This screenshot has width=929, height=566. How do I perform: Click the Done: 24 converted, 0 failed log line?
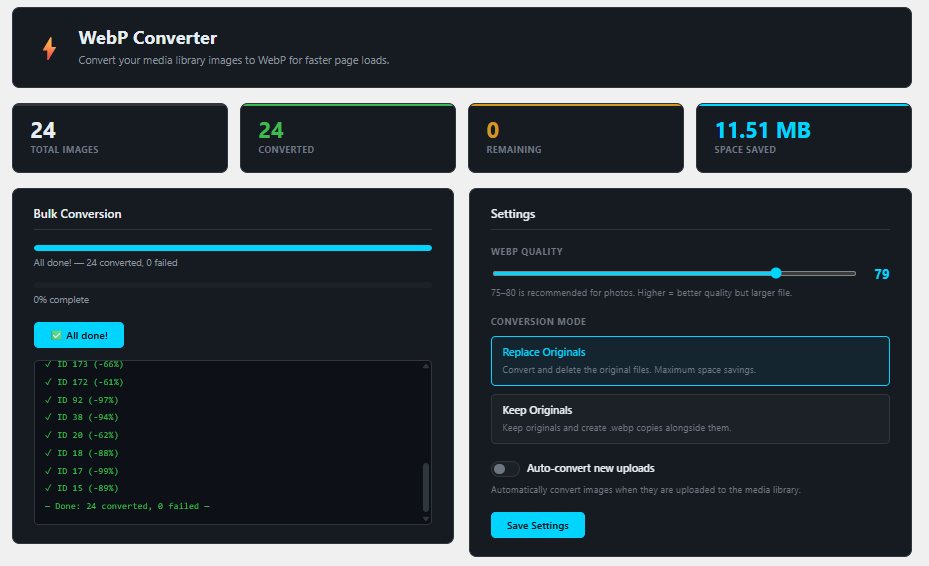click(127, 506)
